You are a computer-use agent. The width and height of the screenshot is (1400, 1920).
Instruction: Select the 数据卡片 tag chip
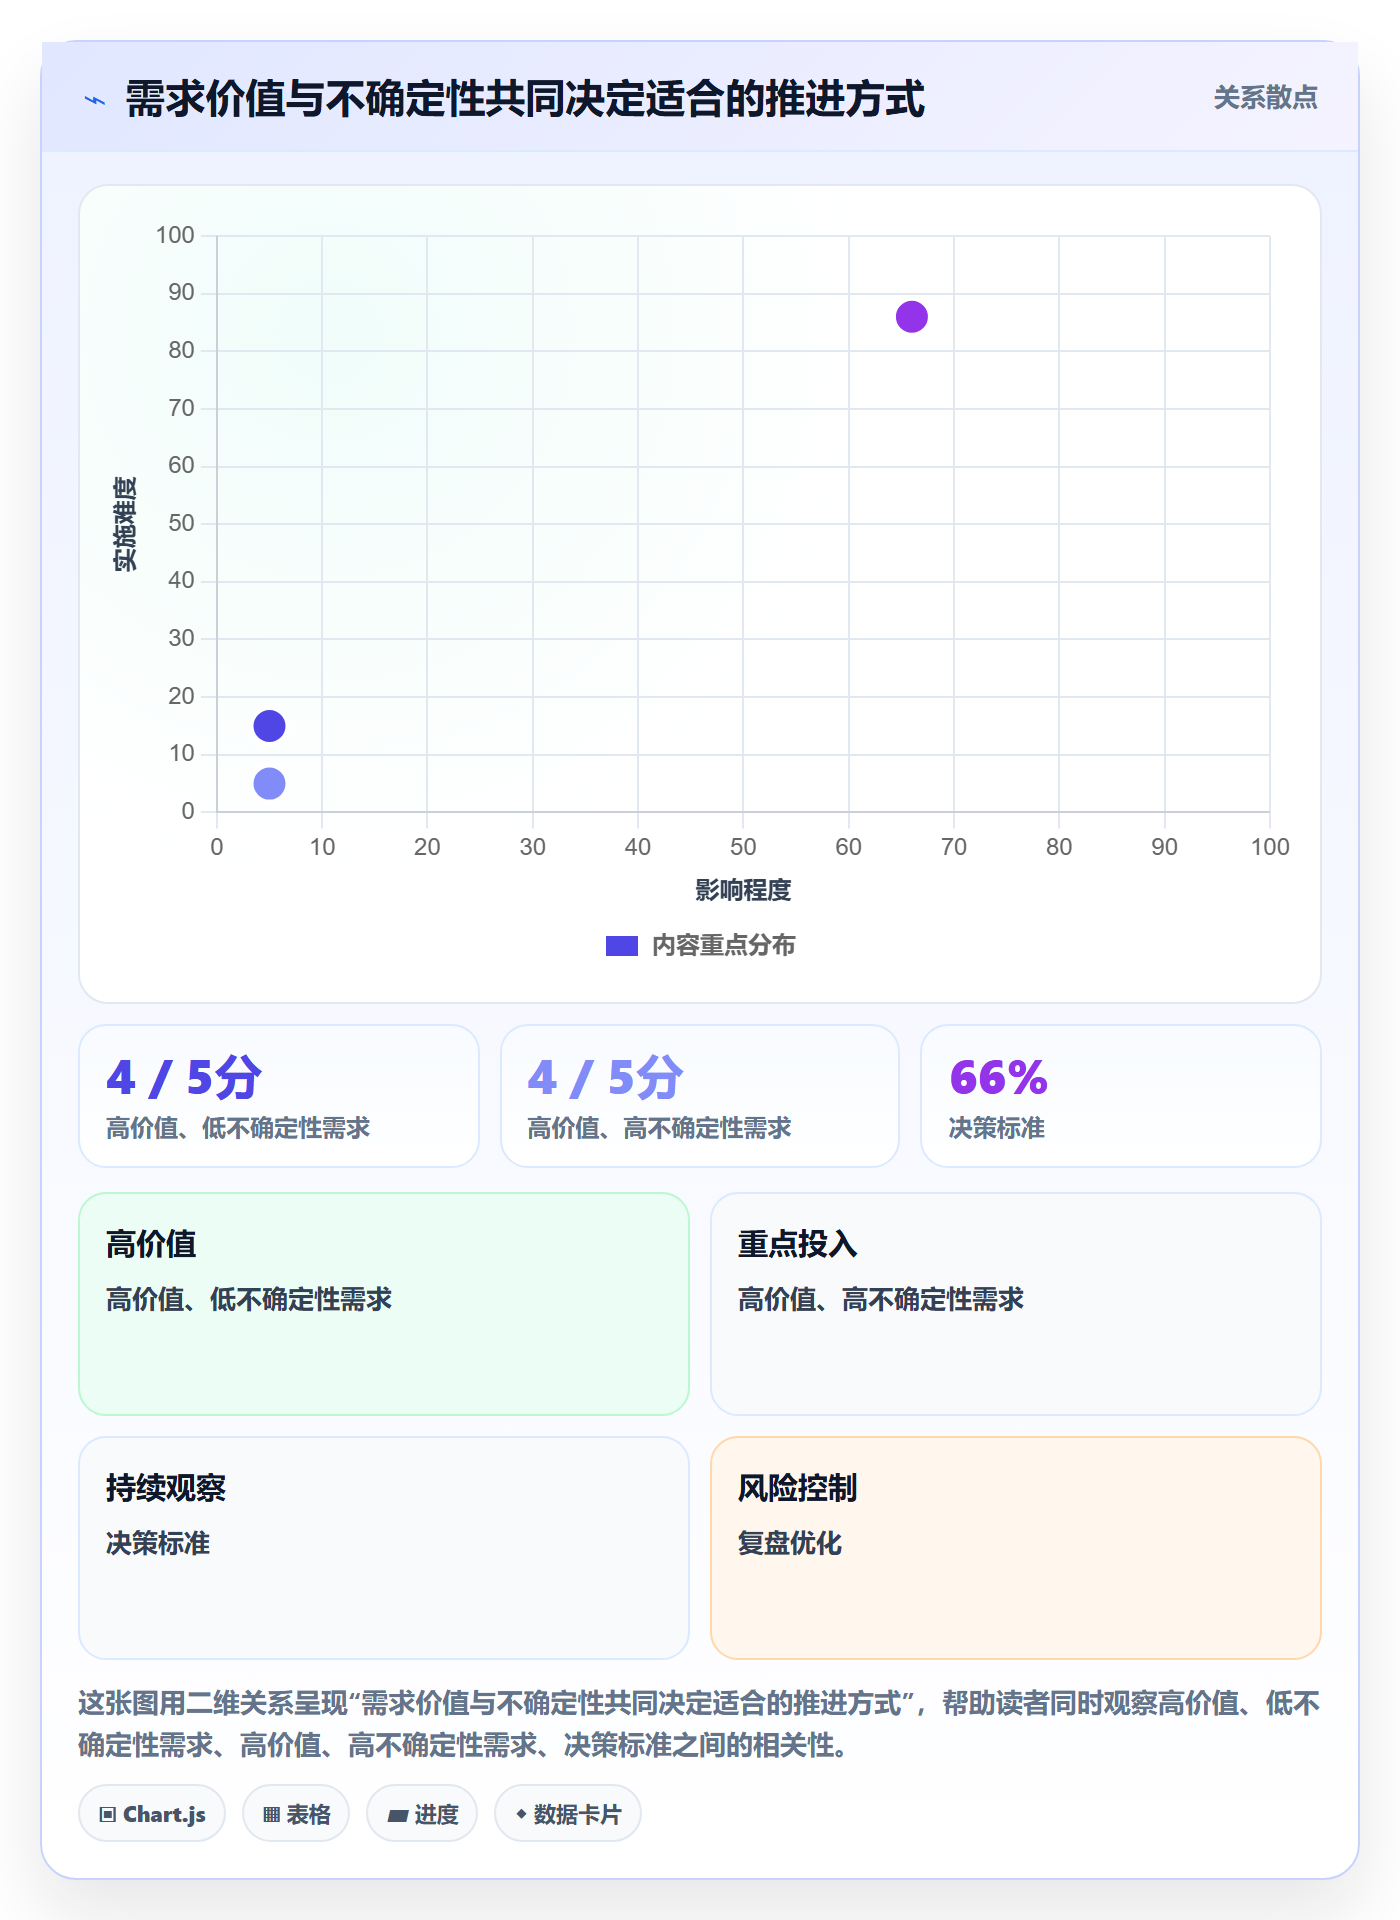568,1814
